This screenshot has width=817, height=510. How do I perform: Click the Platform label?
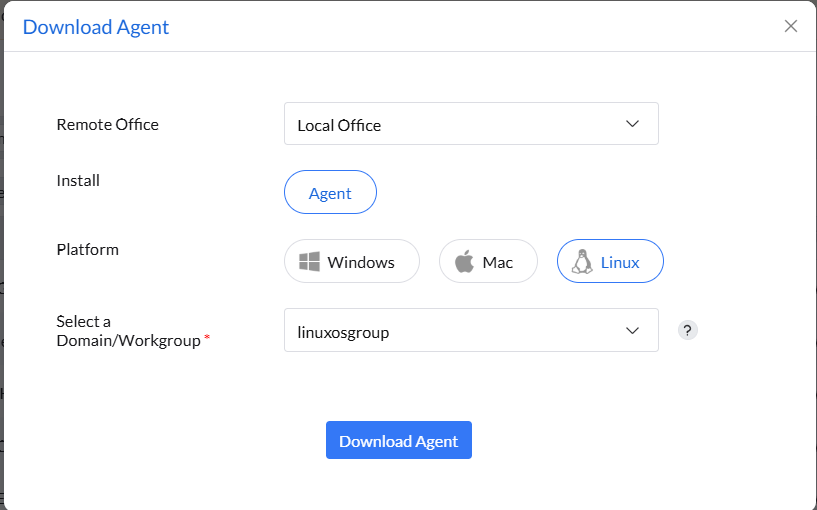pyautogui.click(x=88, y=250)
